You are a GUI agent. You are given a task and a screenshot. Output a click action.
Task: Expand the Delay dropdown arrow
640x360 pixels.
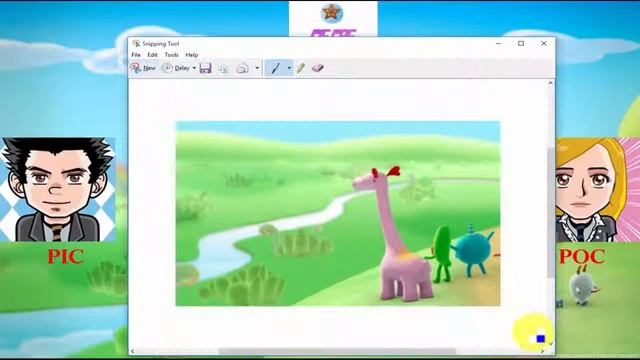coord(194,68)
